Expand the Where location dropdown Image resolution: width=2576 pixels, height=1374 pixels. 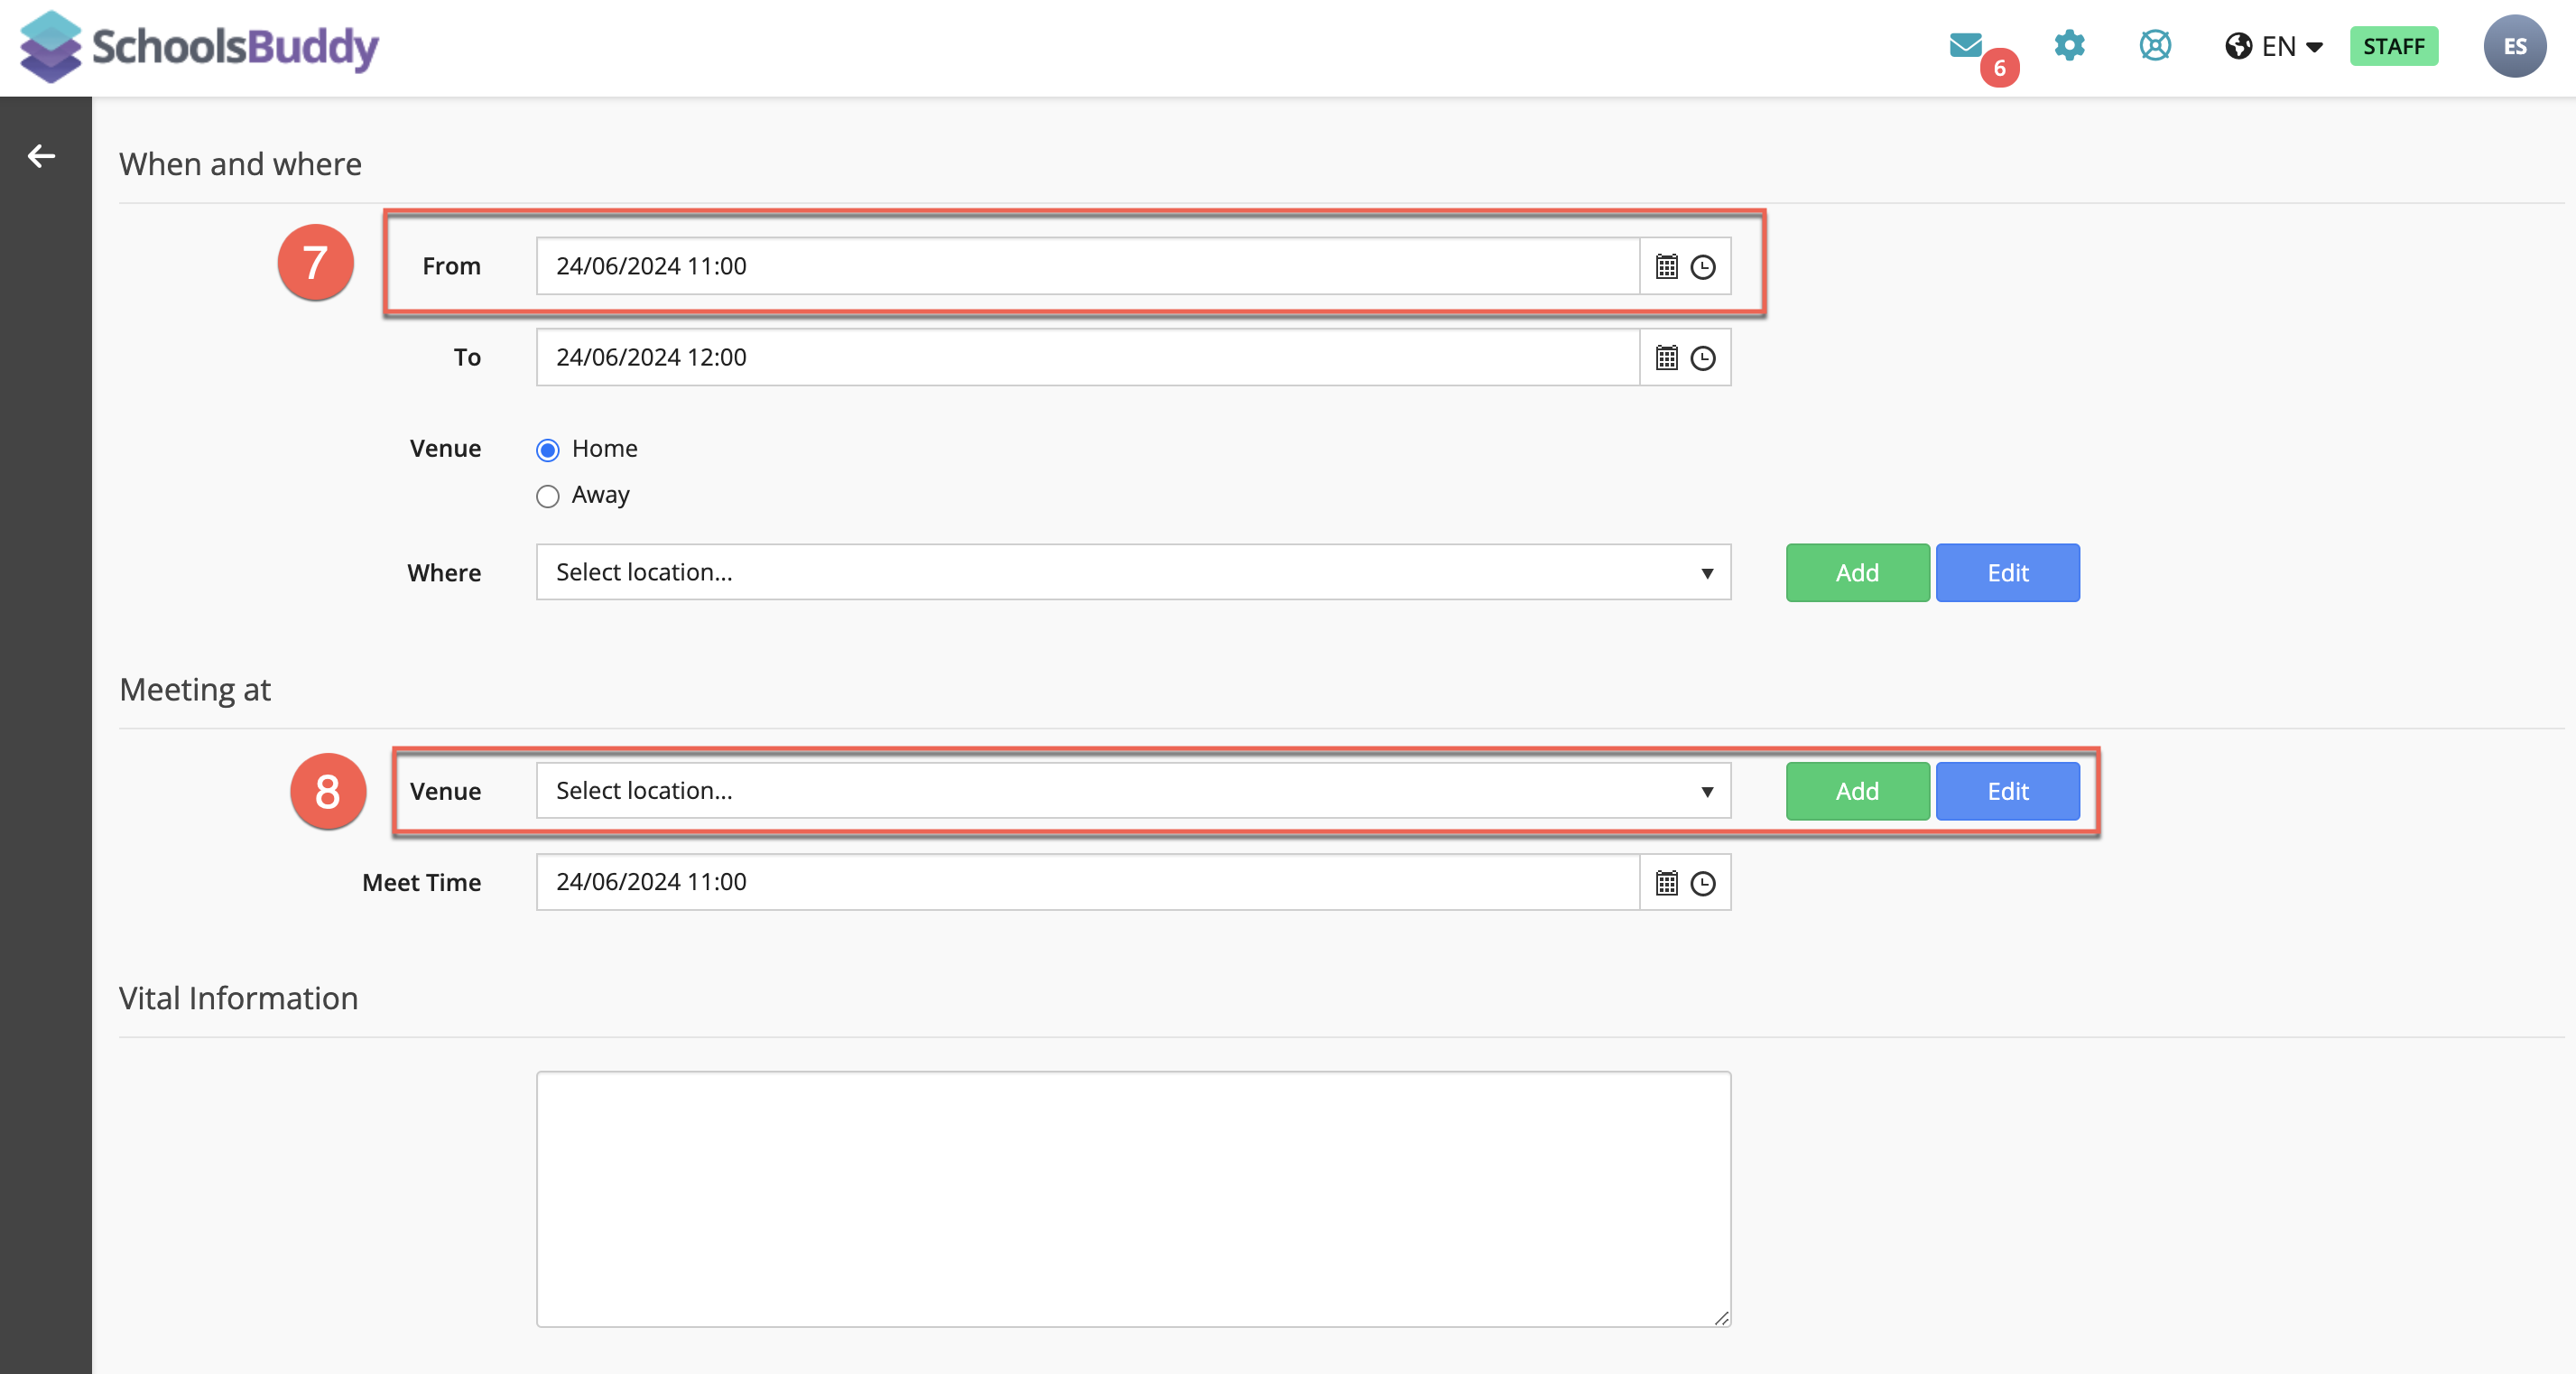point(1133,572)
